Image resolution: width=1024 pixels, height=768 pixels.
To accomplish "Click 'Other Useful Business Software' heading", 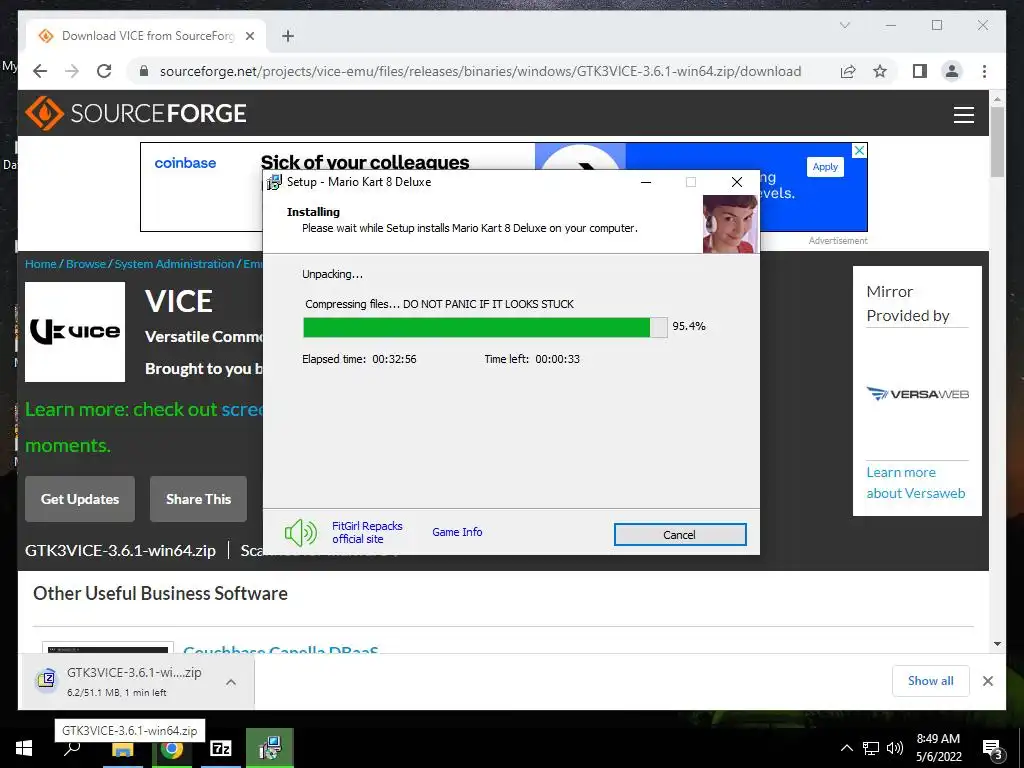I will [161, 593].
